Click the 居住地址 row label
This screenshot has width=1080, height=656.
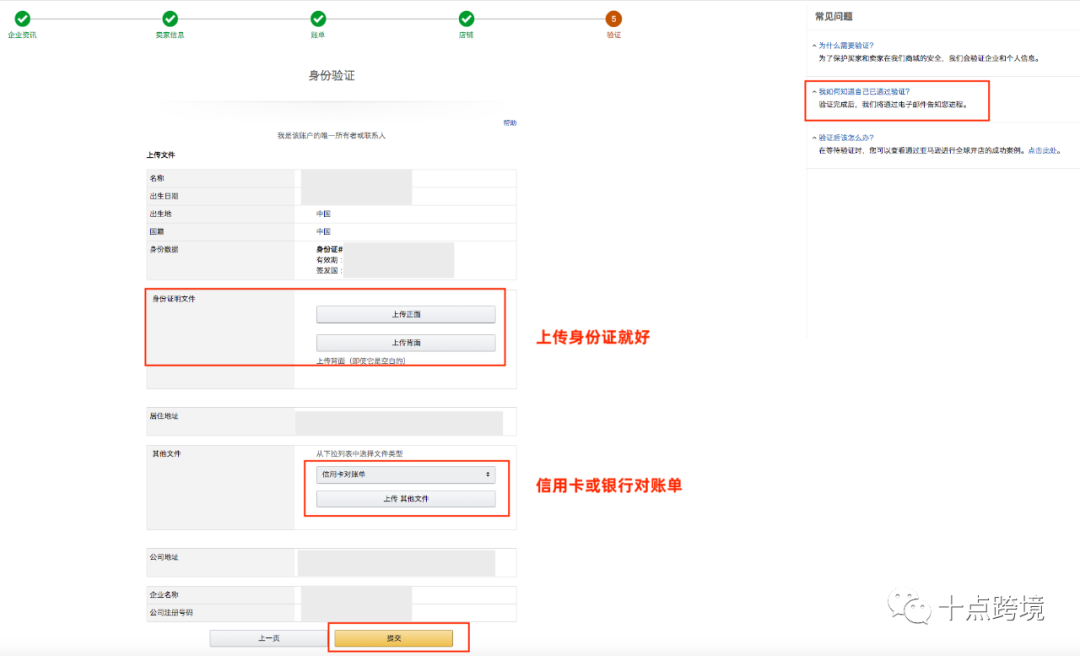(164, 416)
